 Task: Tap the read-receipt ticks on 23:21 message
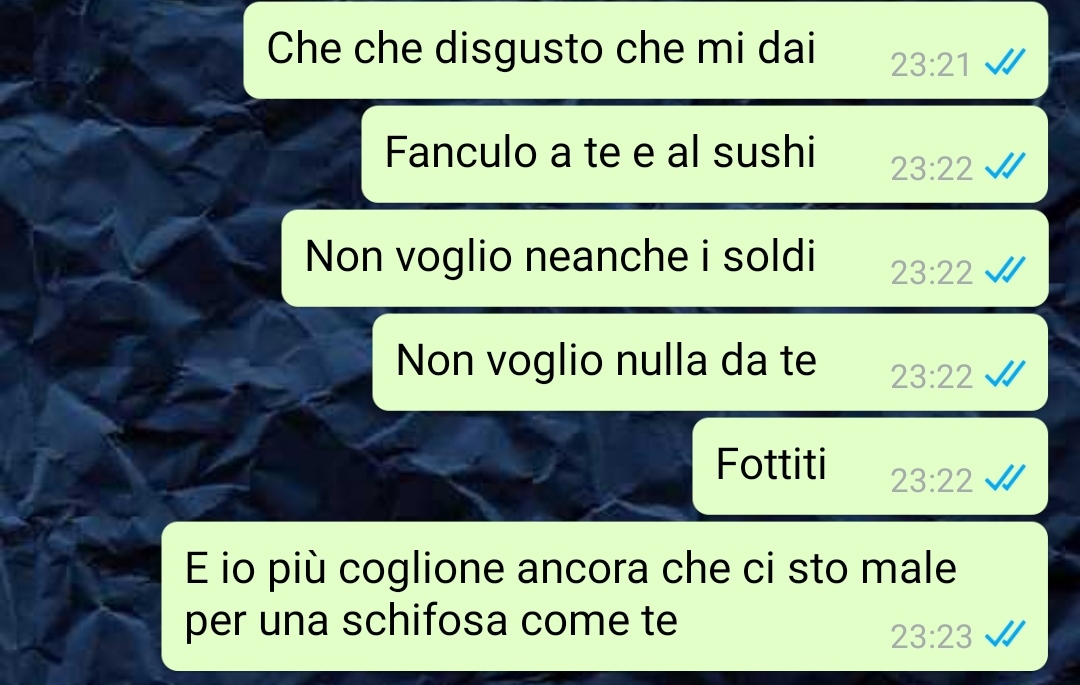click(1006, 62)
